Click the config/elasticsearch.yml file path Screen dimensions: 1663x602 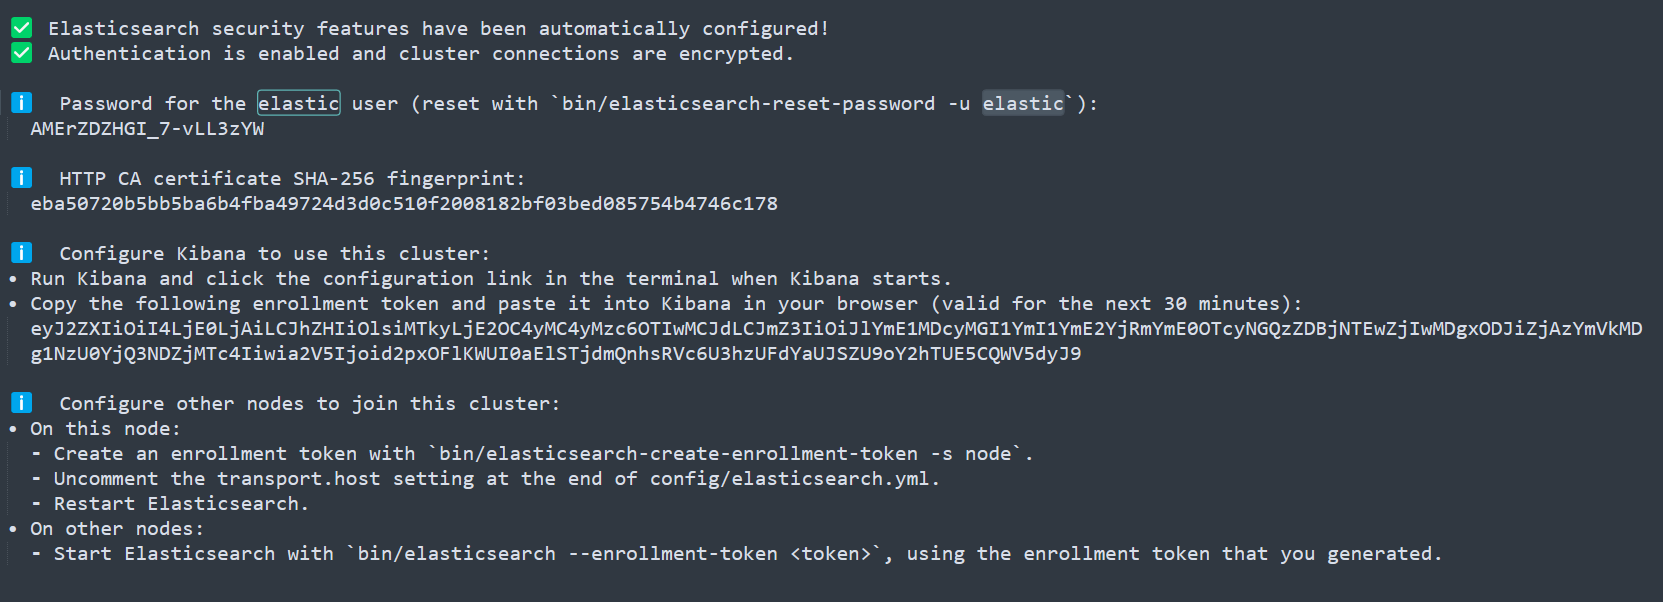(789, 479)
